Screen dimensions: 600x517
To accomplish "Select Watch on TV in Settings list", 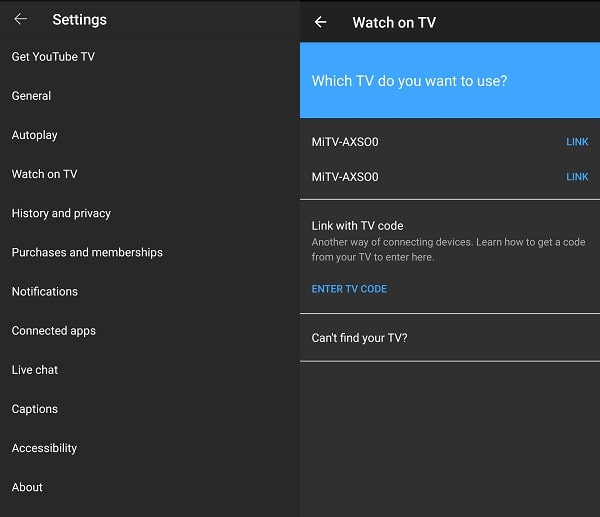I will click(x=150, y=174).
